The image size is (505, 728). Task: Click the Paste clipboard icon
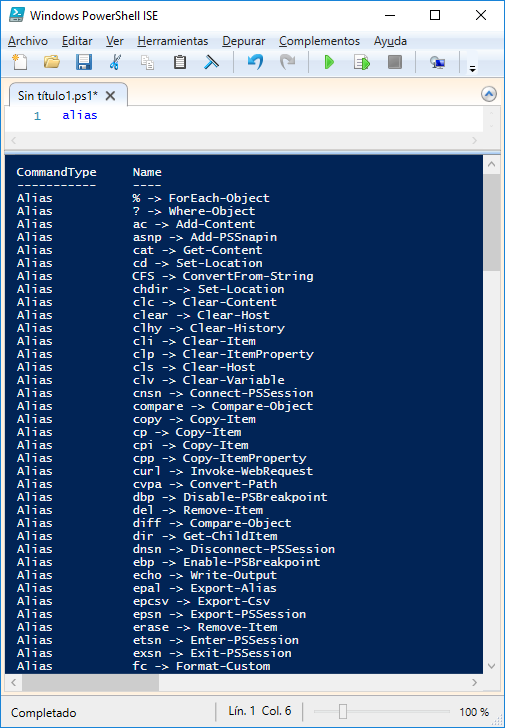point(180,62)
